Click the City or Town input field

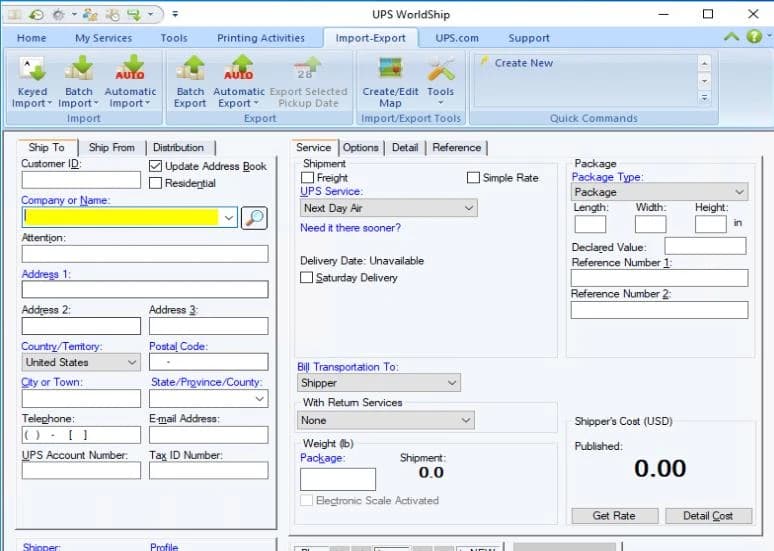pyautogui.click(x=81, y=398)
